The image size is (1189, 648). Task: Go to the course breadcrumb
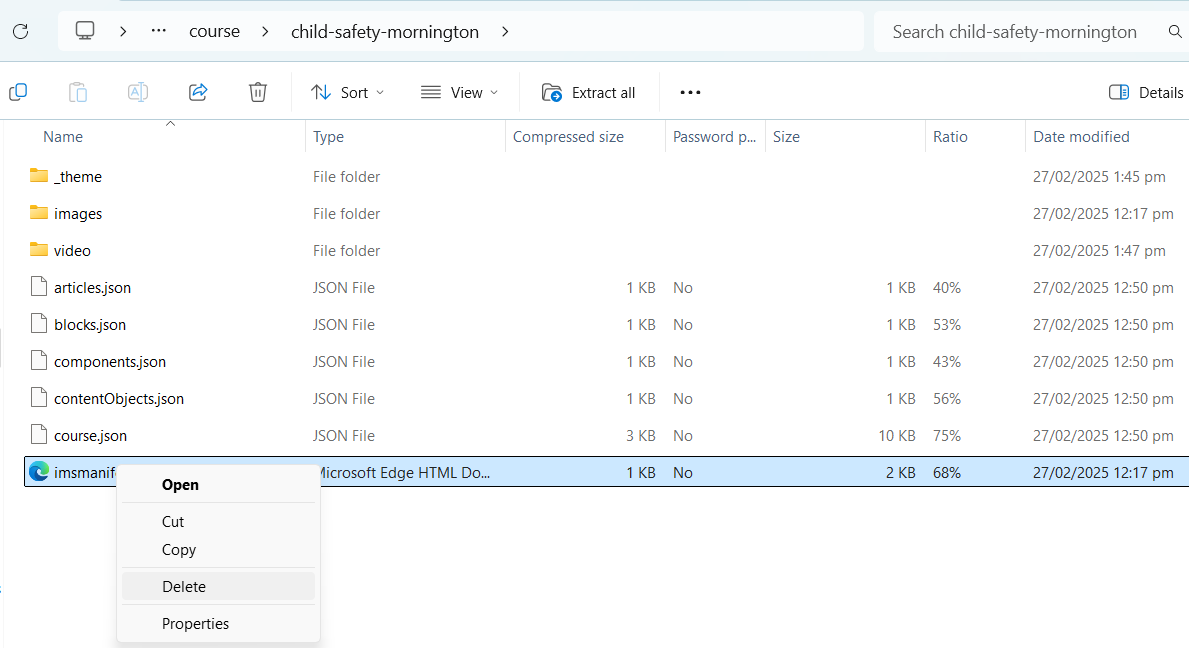[x=215, y=32]
